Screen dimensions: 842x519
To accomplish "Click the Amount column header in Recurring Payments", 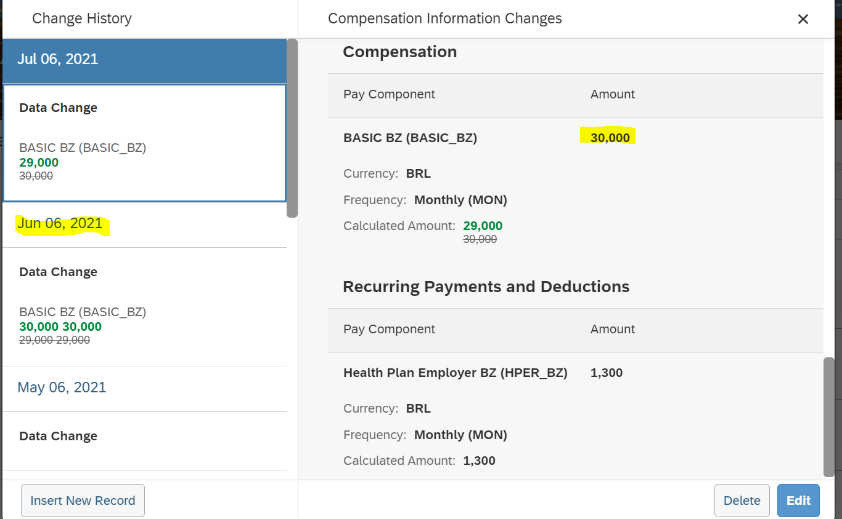I will 612,329.
